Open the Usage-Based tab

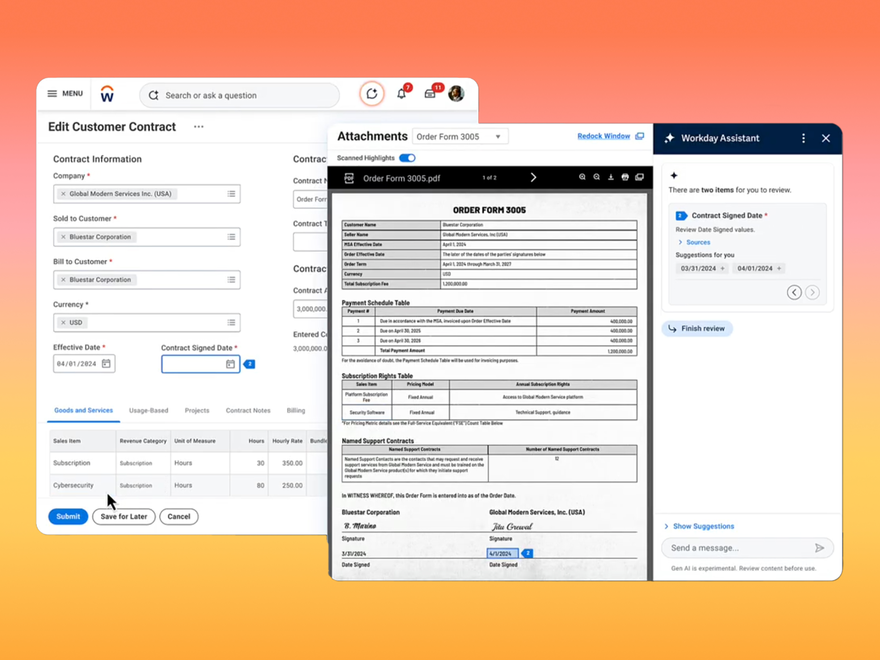pos(148,410)
